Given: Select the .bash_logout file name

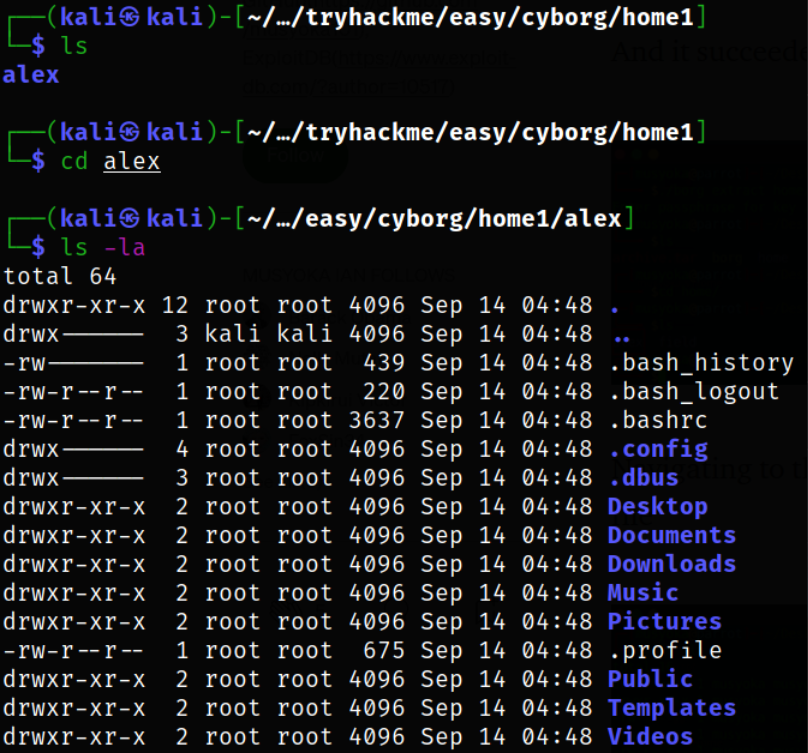Looking at the screenshot, I should 694,392.
